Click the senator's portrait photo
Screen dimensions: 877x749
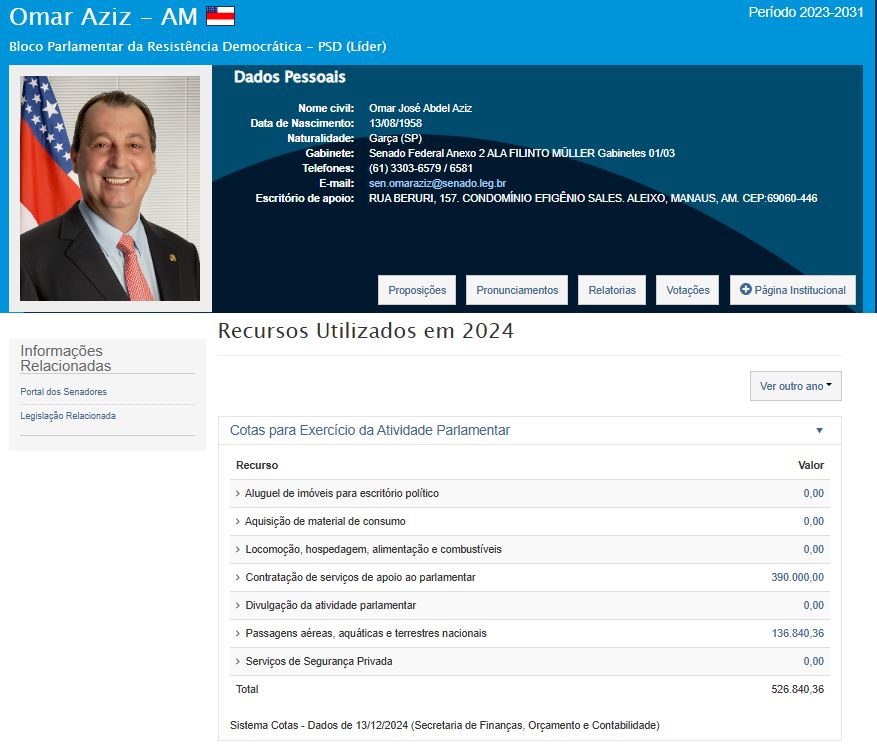110,189
